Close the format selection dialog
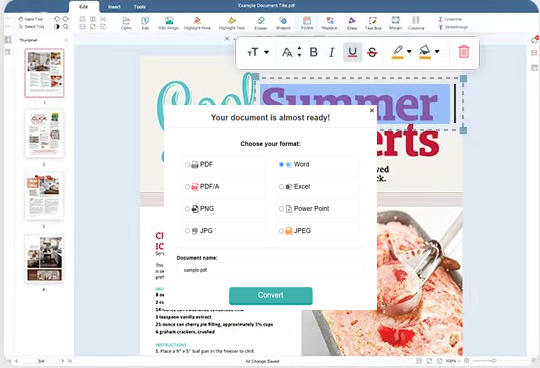 (372, 111)
